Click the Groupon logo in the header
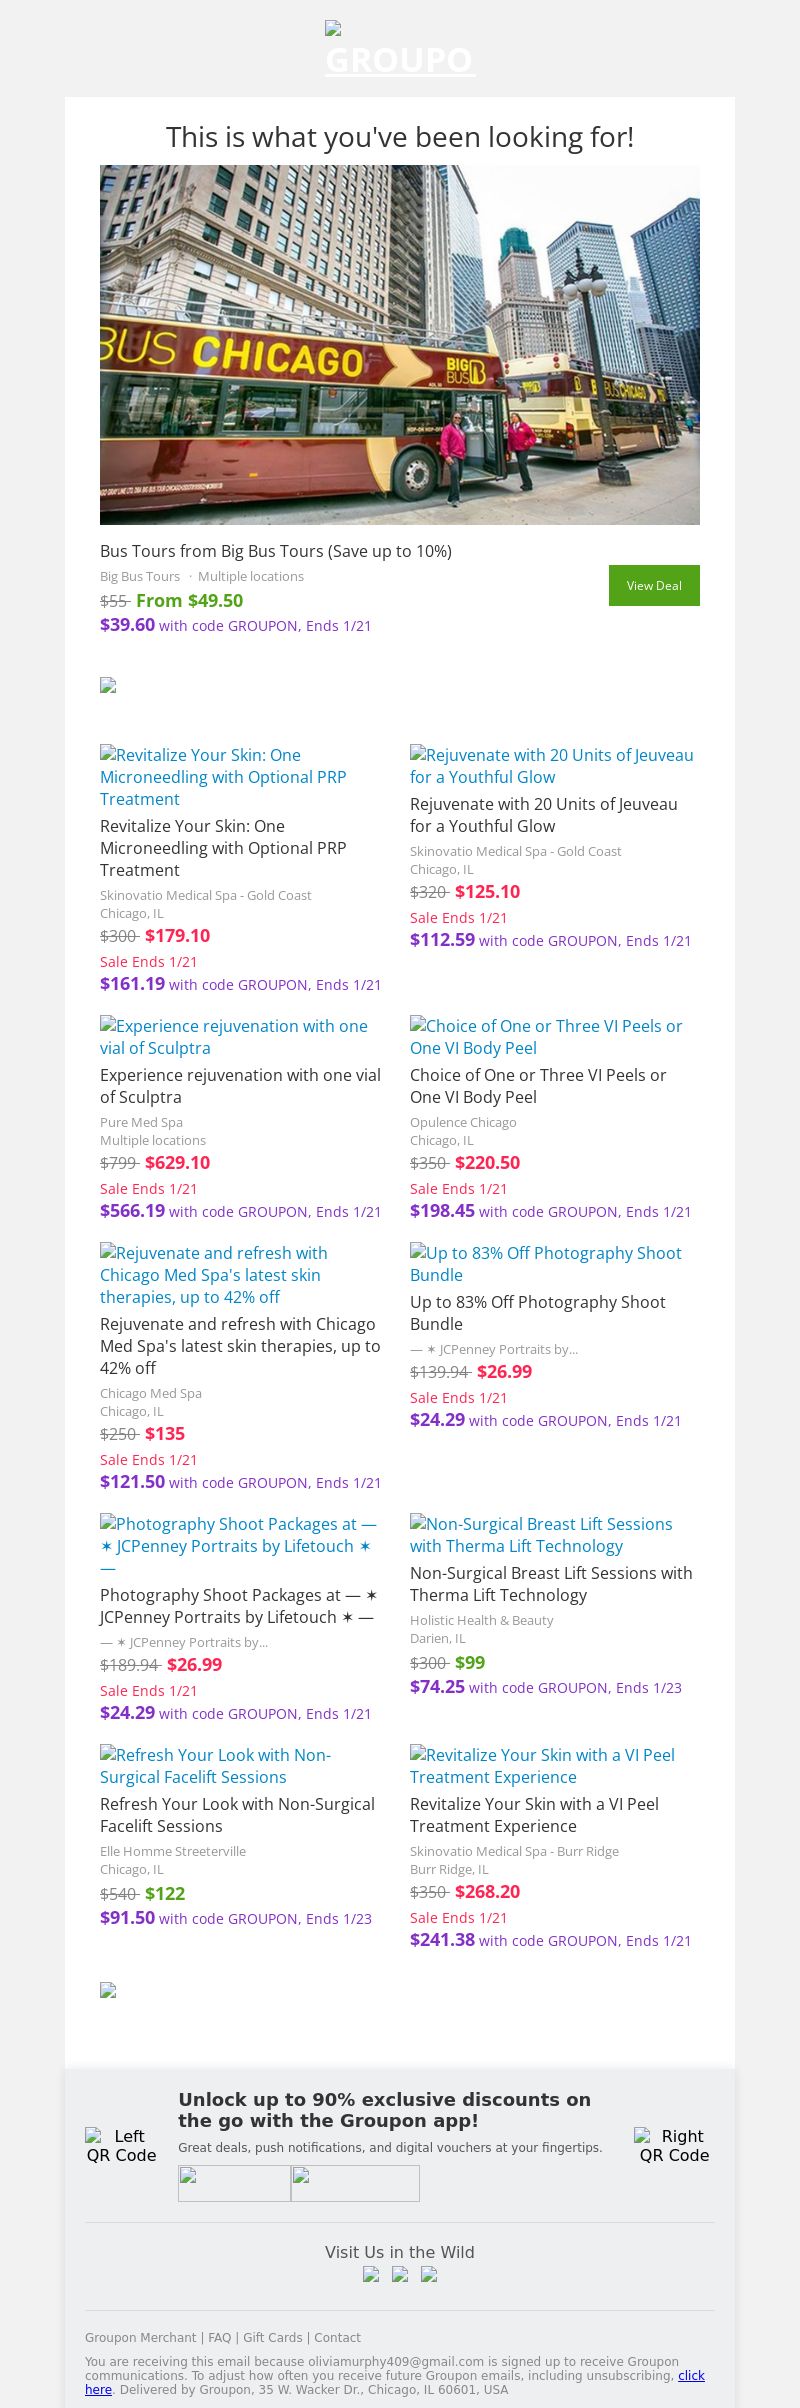The width and height of the screenshot is (800, 2408). click(x=399, y=52)
